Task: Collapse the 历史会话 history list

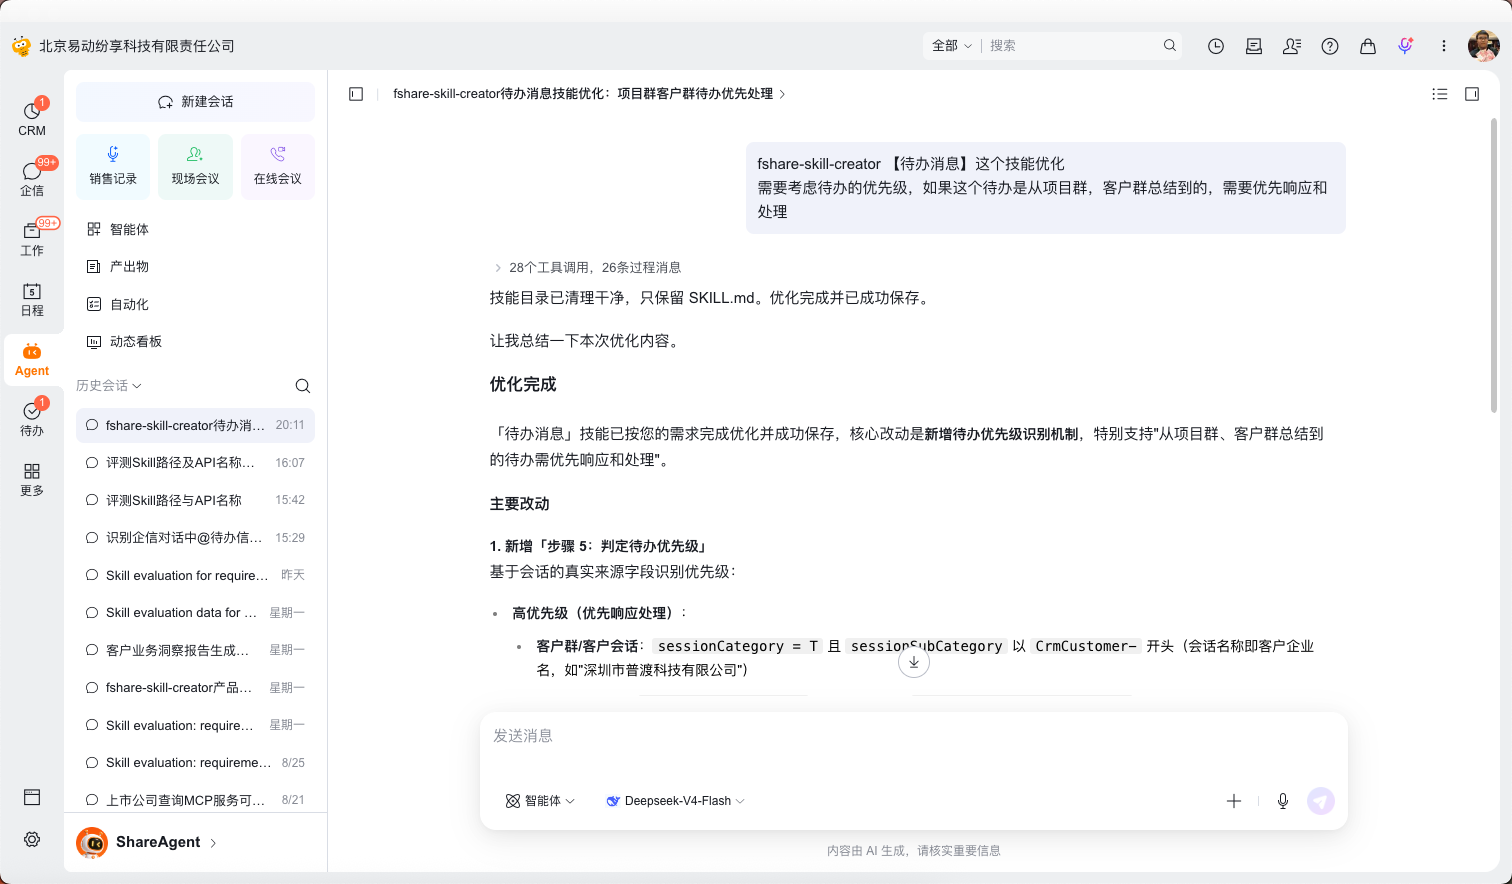Action: tap(109, 386)
